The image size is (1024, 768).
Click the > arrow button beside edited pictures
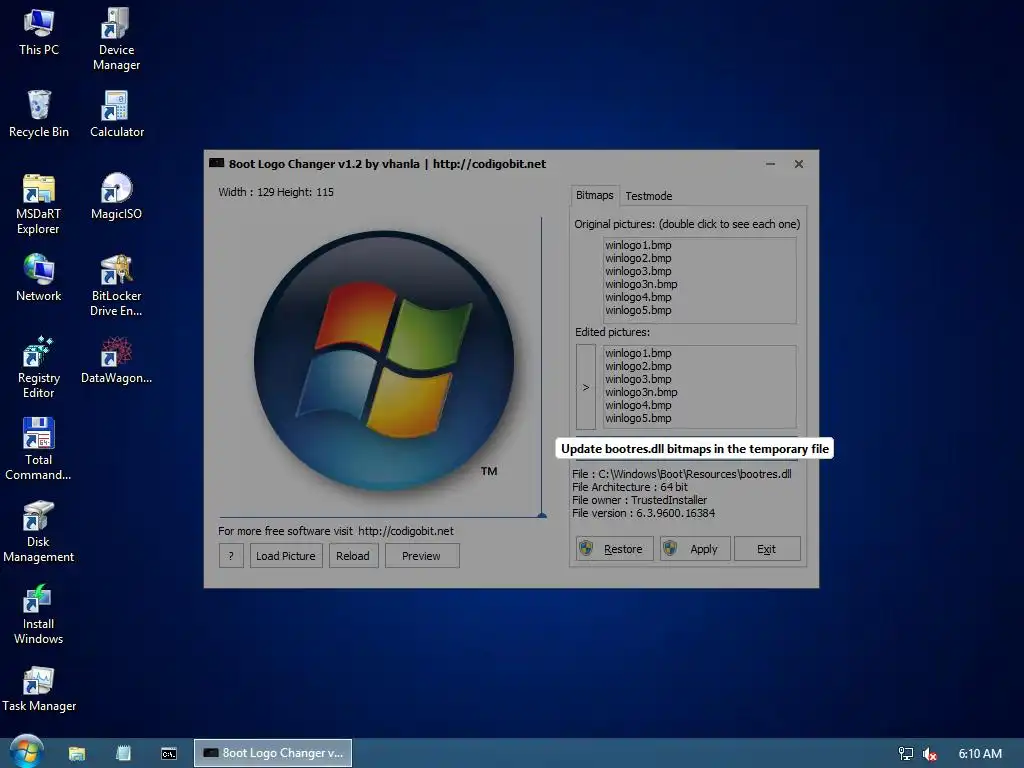586,387
